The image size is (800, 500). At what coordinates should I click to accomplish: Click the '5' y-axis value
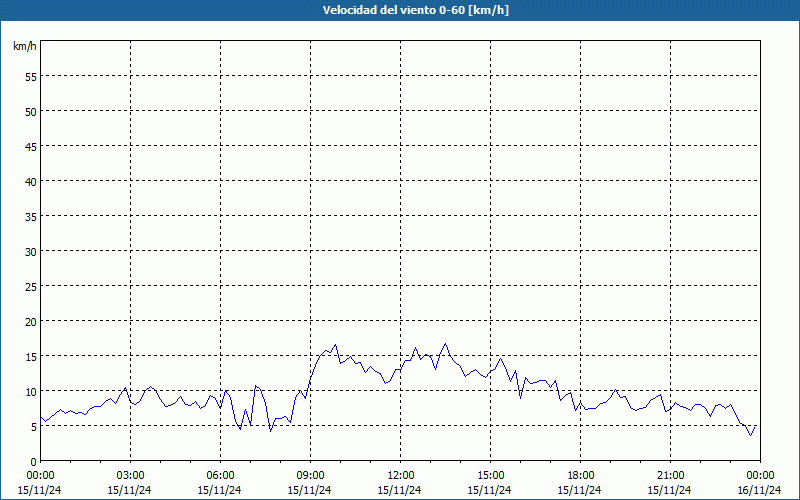34,427
